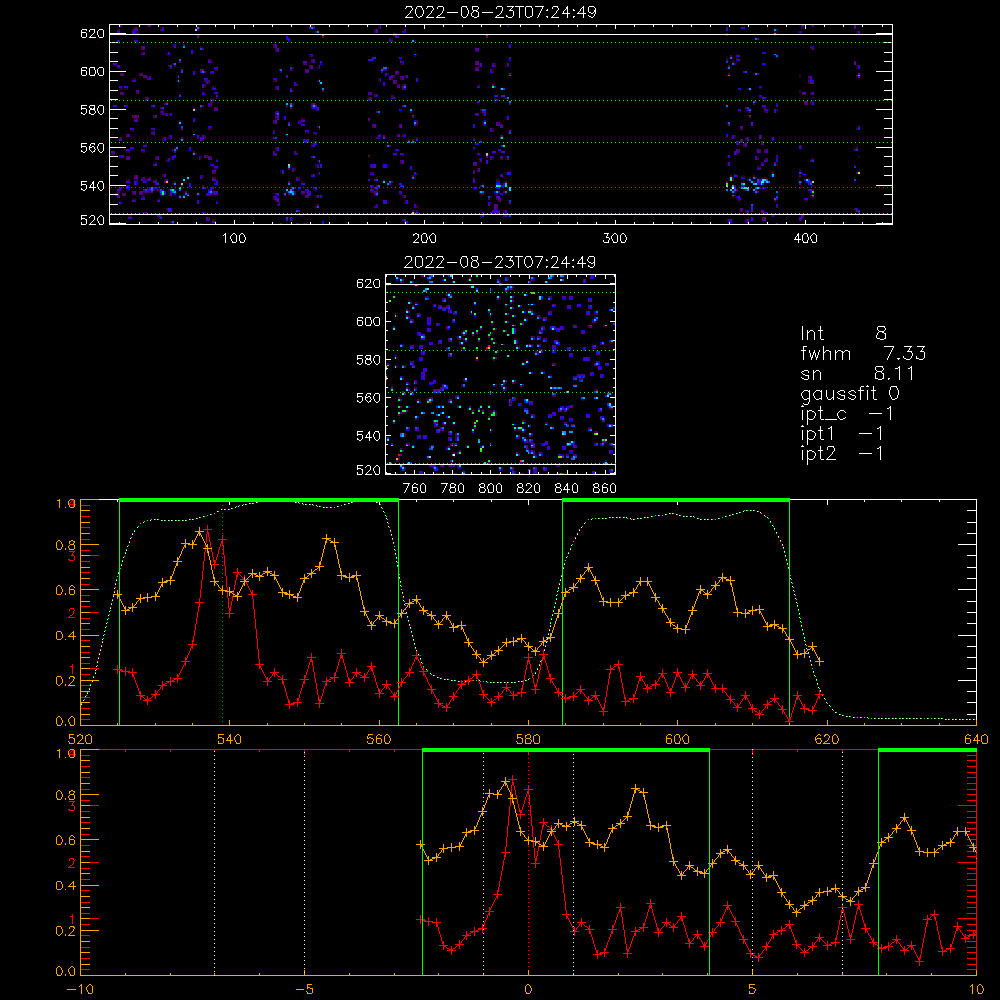Click y-axis label 600 on top image
Image resolution: width=1000 pixels, height=1000 pixels.
(x=92, y=71)
